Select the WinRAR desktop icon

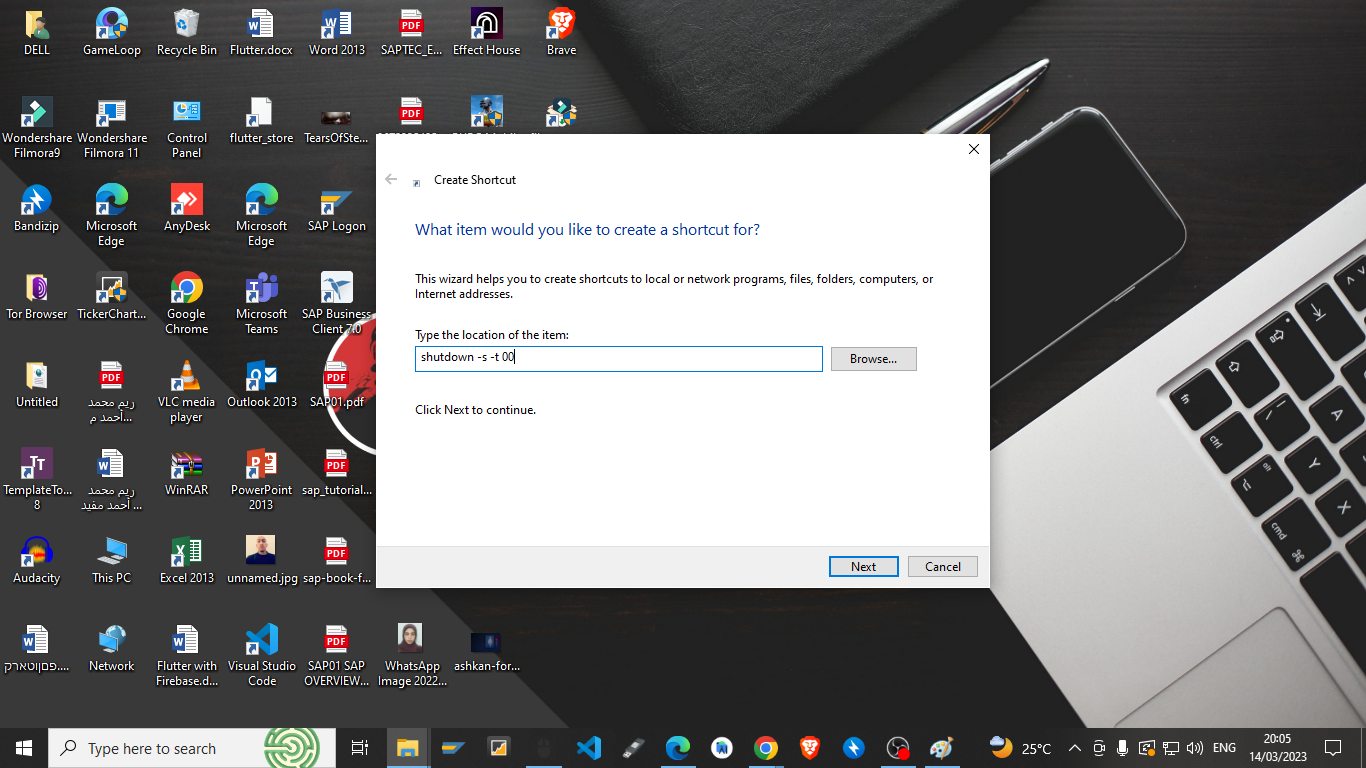point(187,472)
